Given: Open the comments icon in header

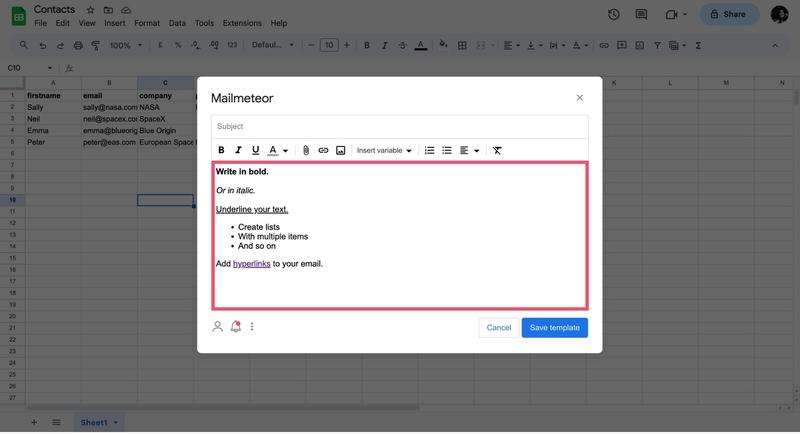Looking at the screenshot, I should click(x=641, y=14).
